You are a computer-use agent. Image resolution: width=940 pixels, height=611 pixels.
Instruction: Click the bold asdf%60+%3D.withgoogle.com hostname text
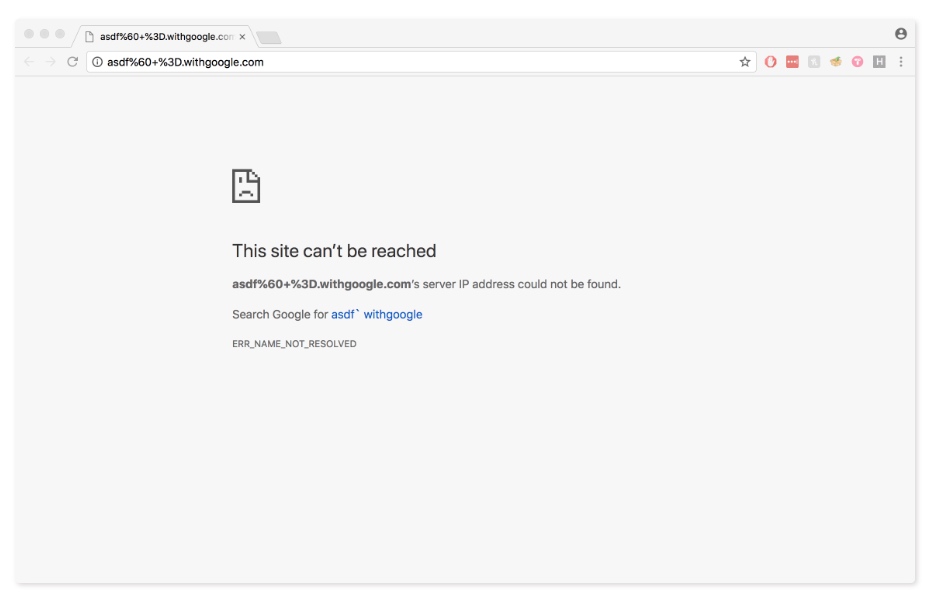click(321, 284)
